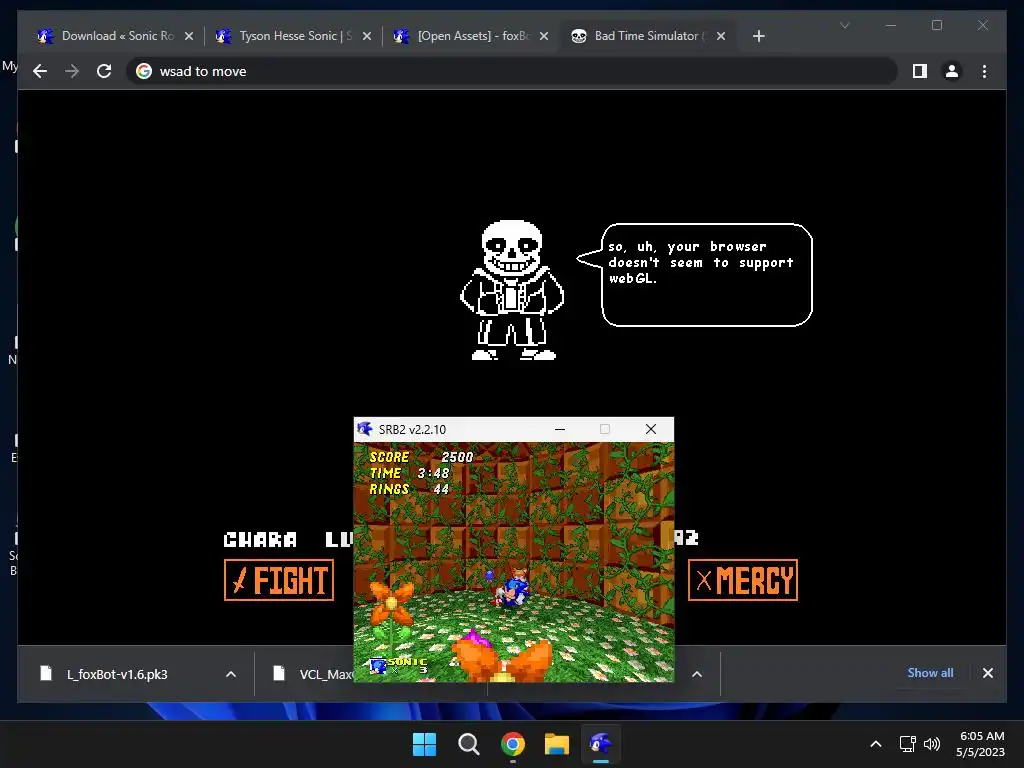Close the Tyson Hesse Sonic tab
The width and height of the screenshot is (1024, 768).
(367, 36)
